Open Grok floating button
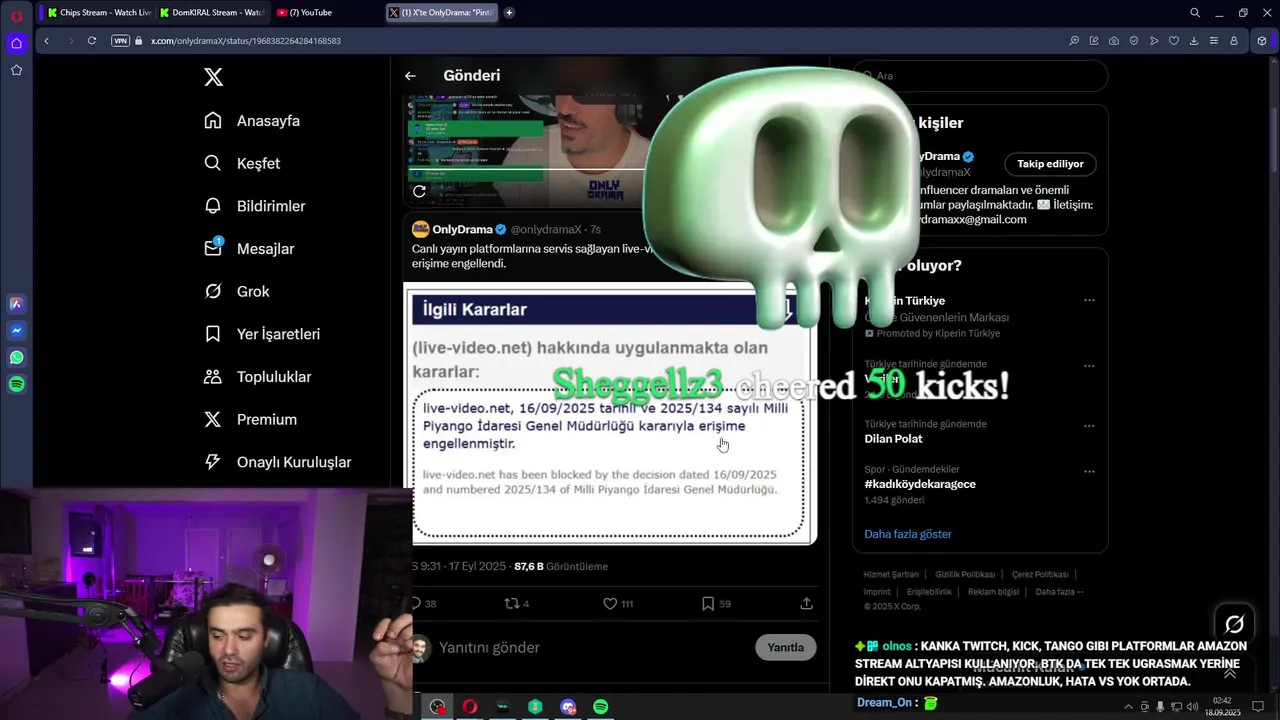Image resolution: width=1280 pixels, height=720 pixels. click(1234, 624)
